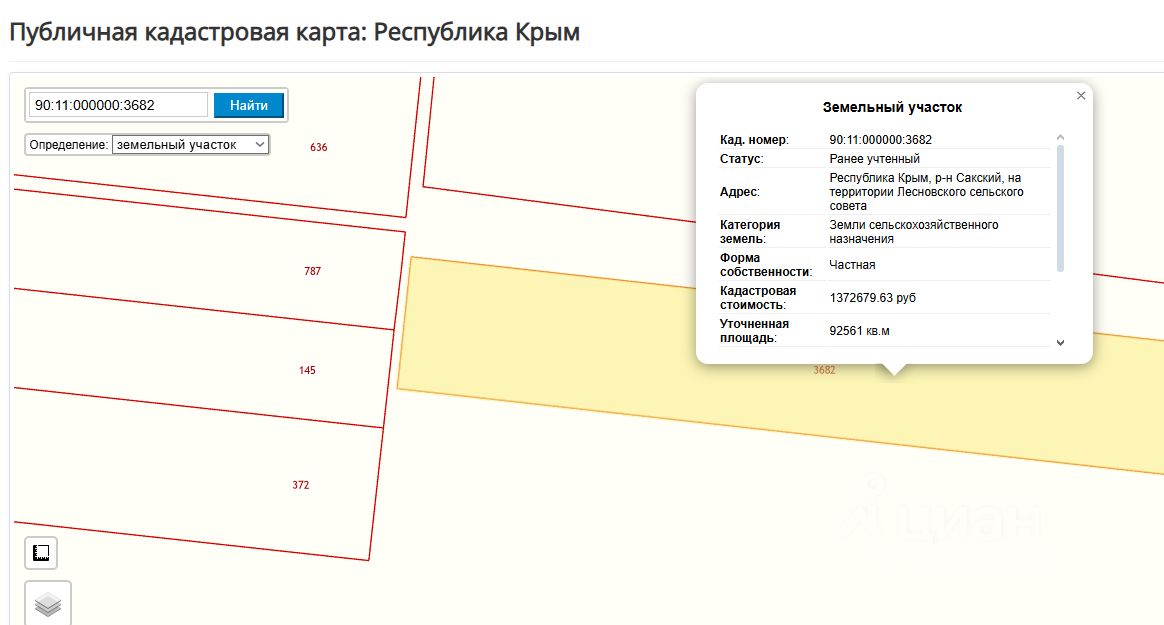Click the popup scrollbar thumb

(1060, 209)
